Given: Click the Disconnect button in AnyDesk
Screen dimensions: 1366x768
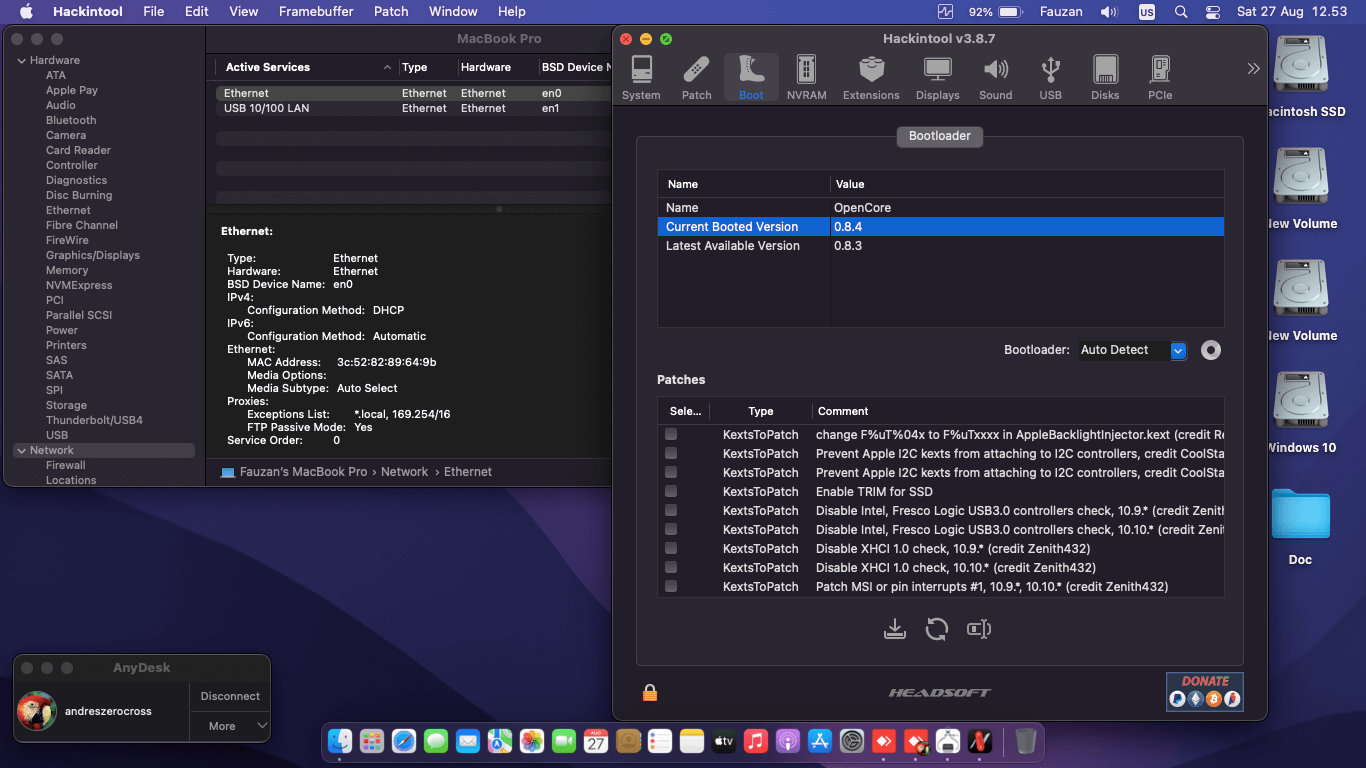Looking at the screenshot, I should click(x=230, y=696).
